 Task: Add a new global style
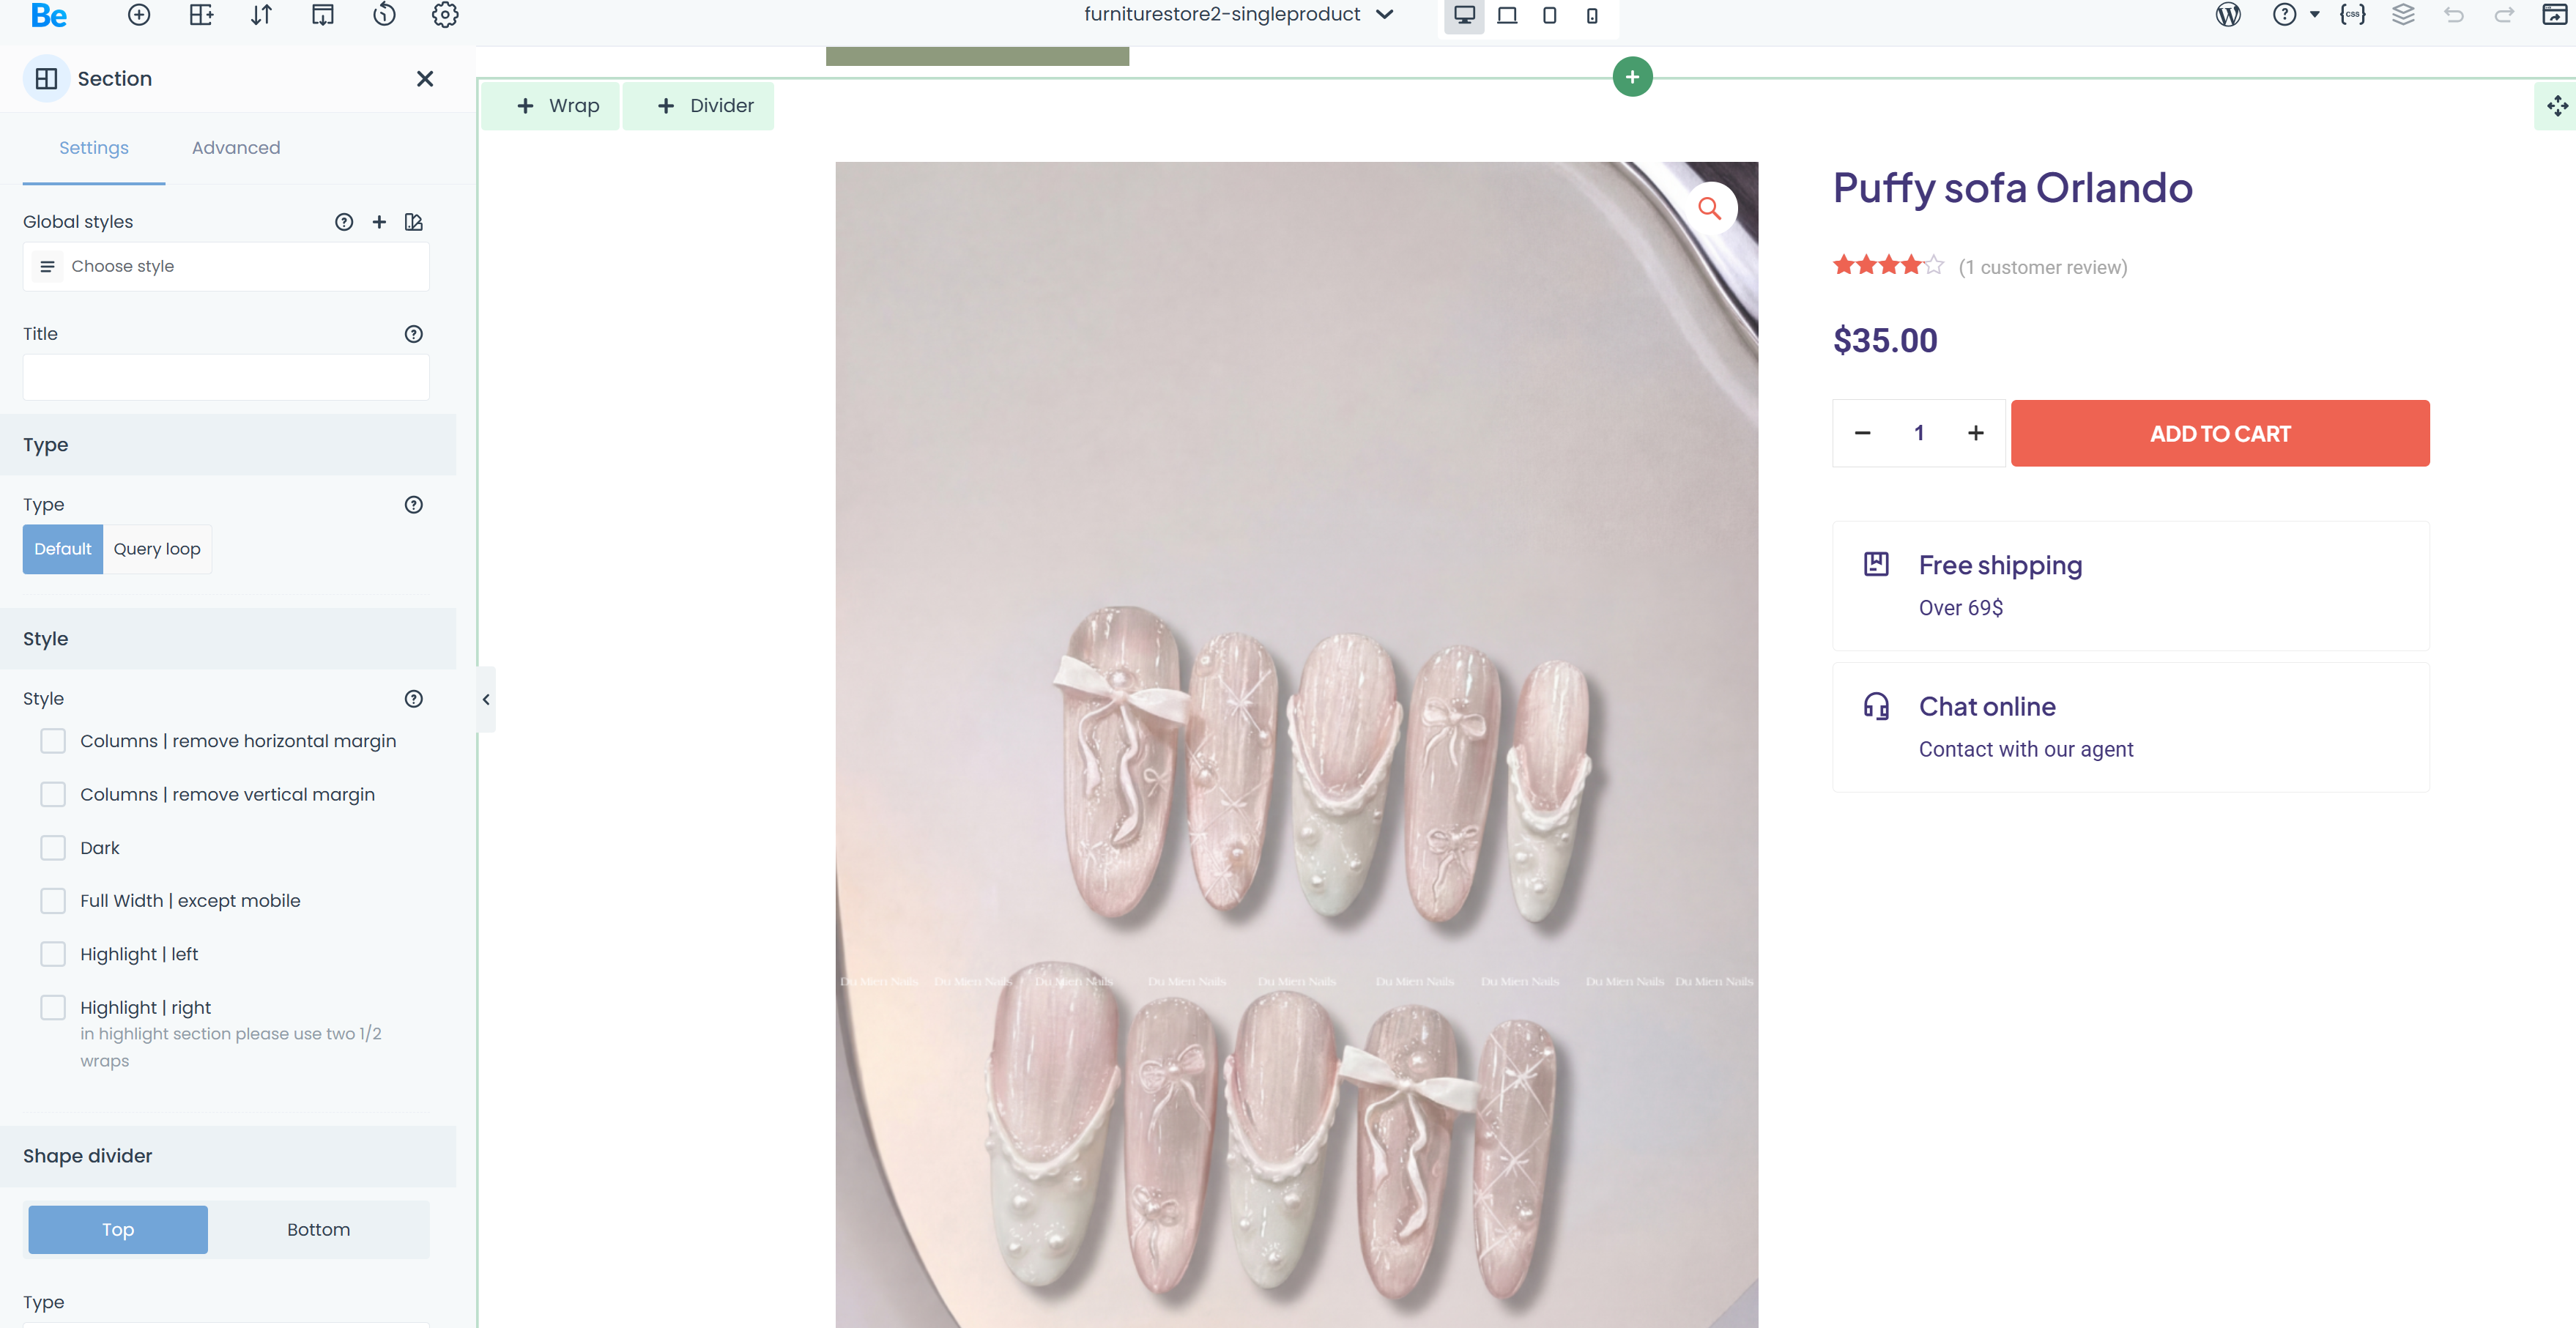click(379, 222)
